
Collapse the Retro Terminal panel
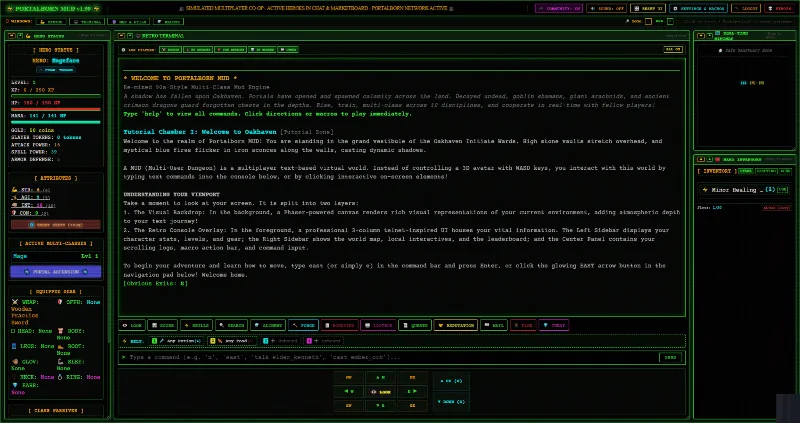pos(121,36)
